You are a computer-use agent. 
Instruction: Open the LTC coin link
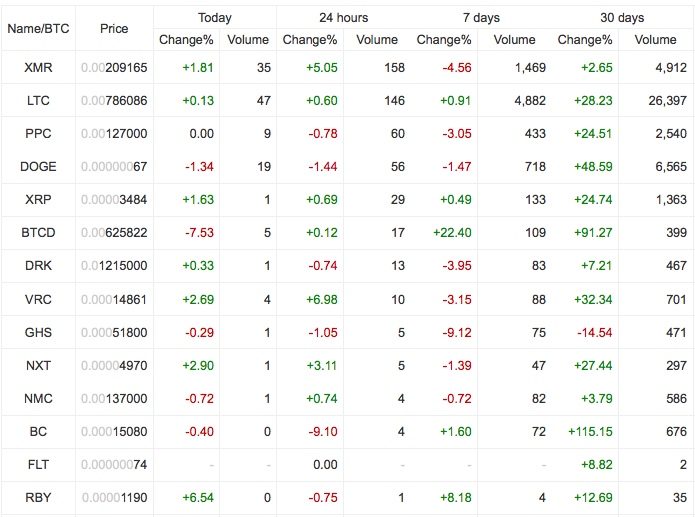click(38, 101)
